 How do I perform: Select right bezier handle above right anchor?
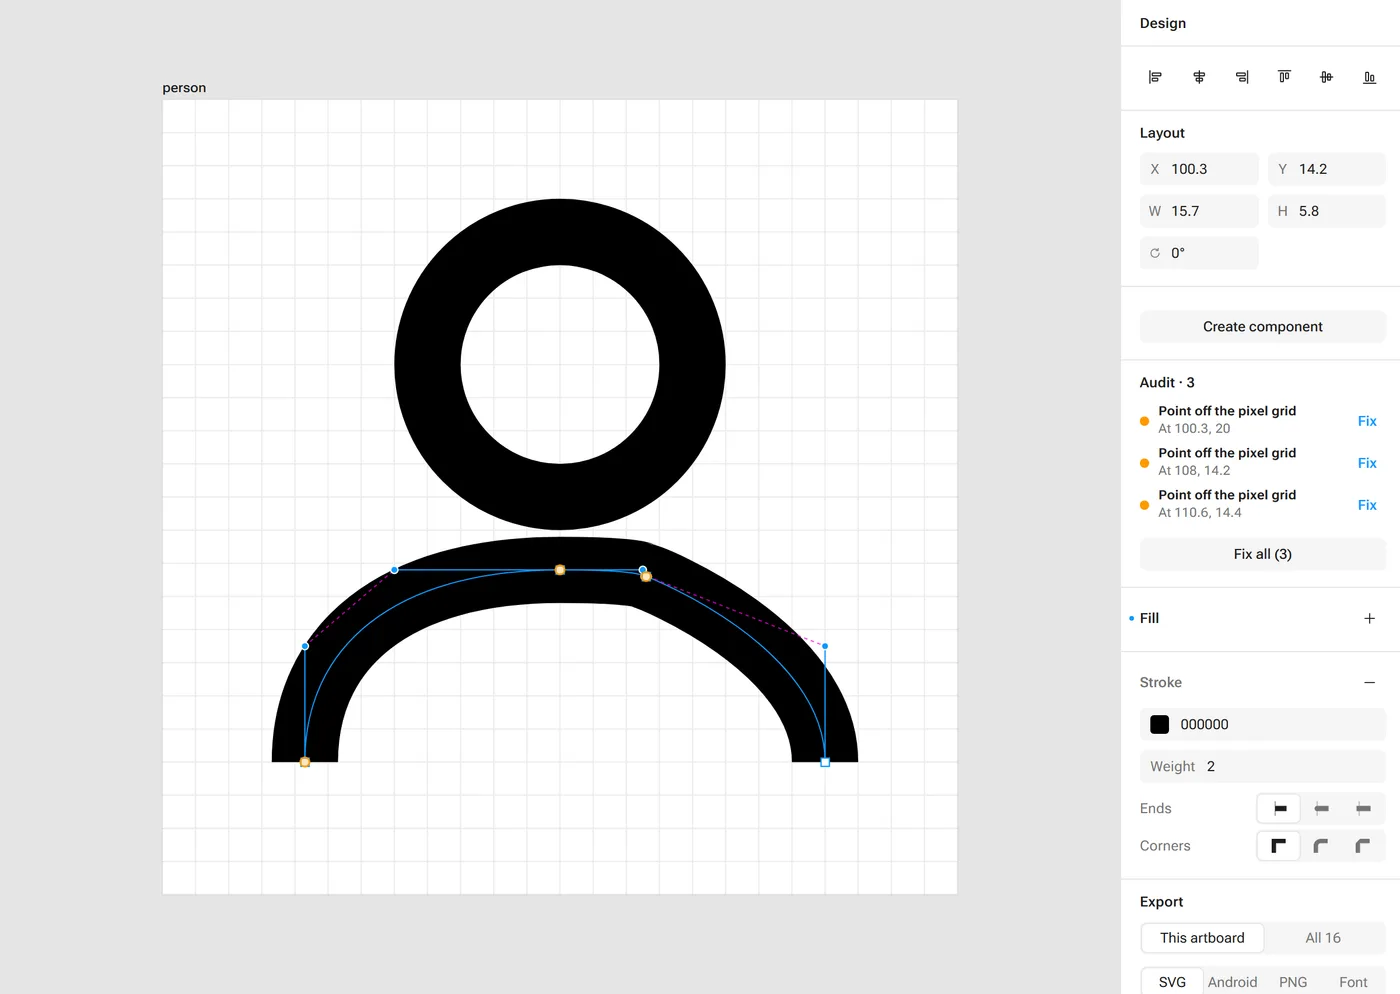[x=825, y=646]
